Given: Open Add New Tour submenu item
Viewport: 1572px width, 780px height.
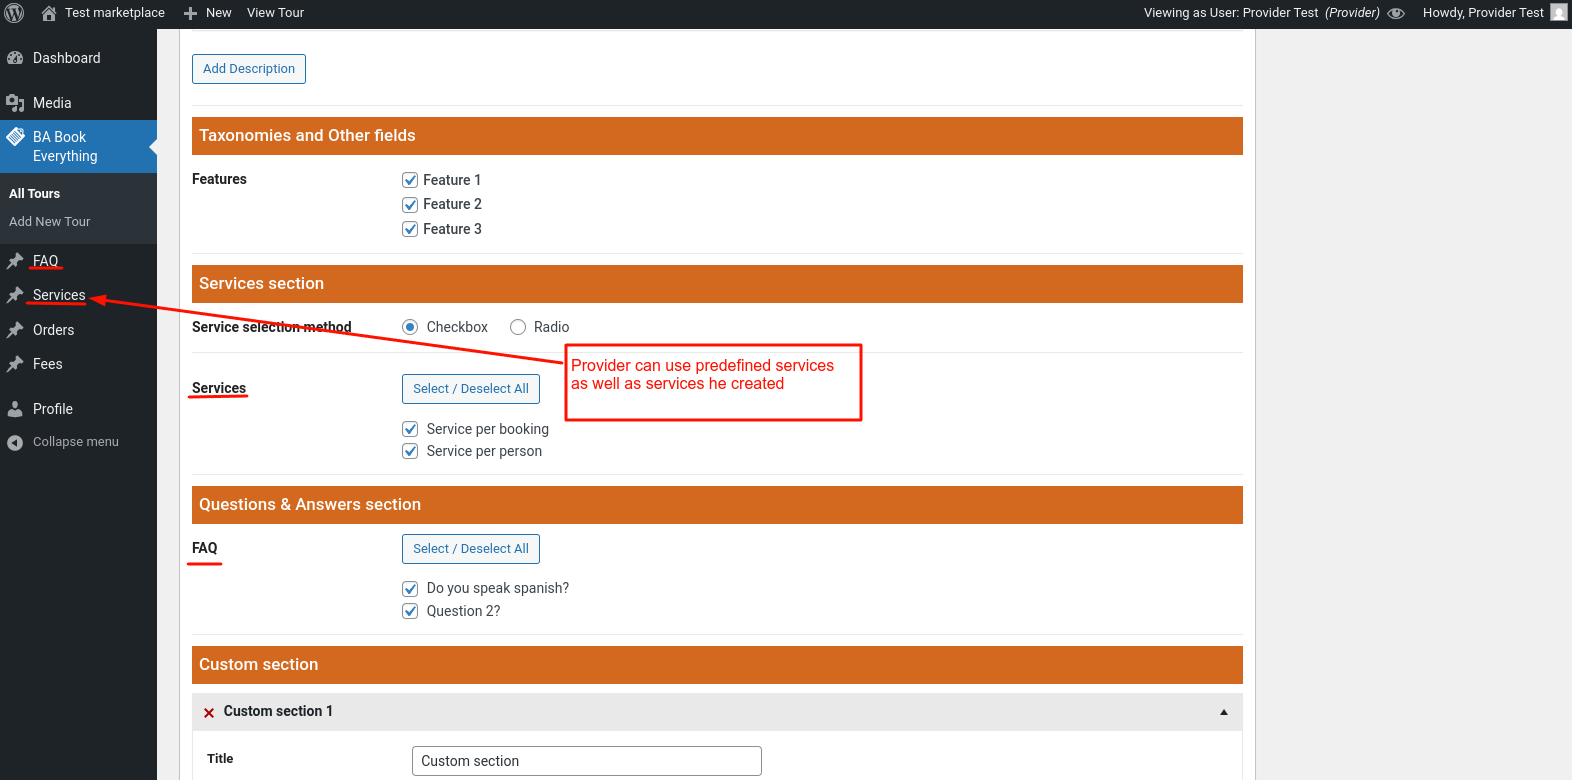Looking at the screenshot, I should [50, 222].
